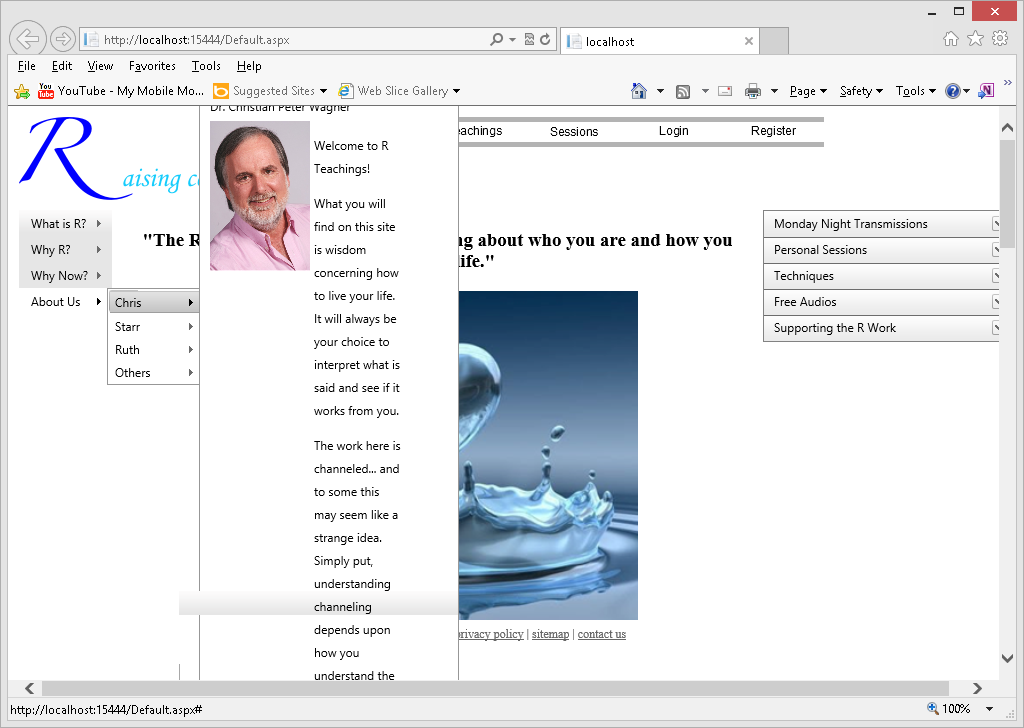Click the Read mail icon
This screenshot has width=1024, height=728.
(x=725, y=91)
